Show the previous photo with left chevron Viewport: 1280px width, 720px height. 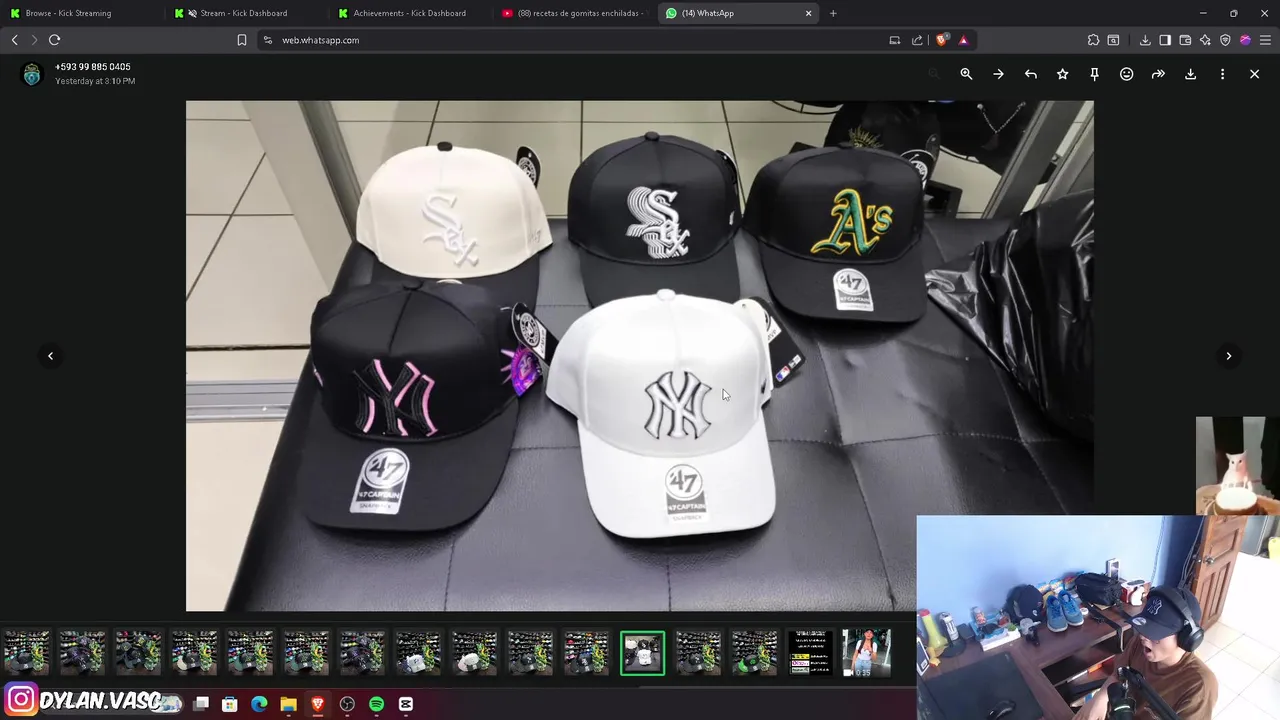pyautogui.click(x=50, y=356)
